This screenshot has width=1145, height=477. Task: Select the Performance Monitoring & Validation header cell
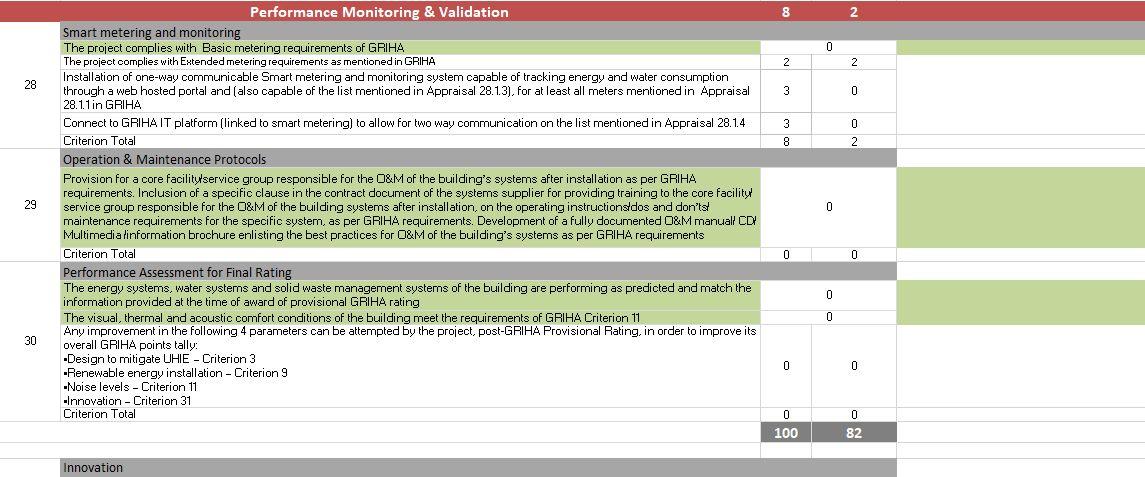tap(380, 12)
